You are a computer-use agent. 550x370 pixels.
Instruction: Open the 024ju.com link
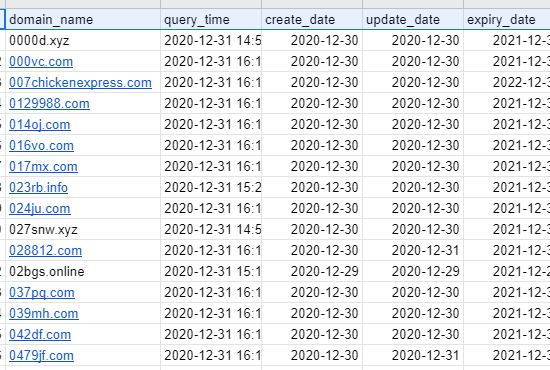(40, 209)
